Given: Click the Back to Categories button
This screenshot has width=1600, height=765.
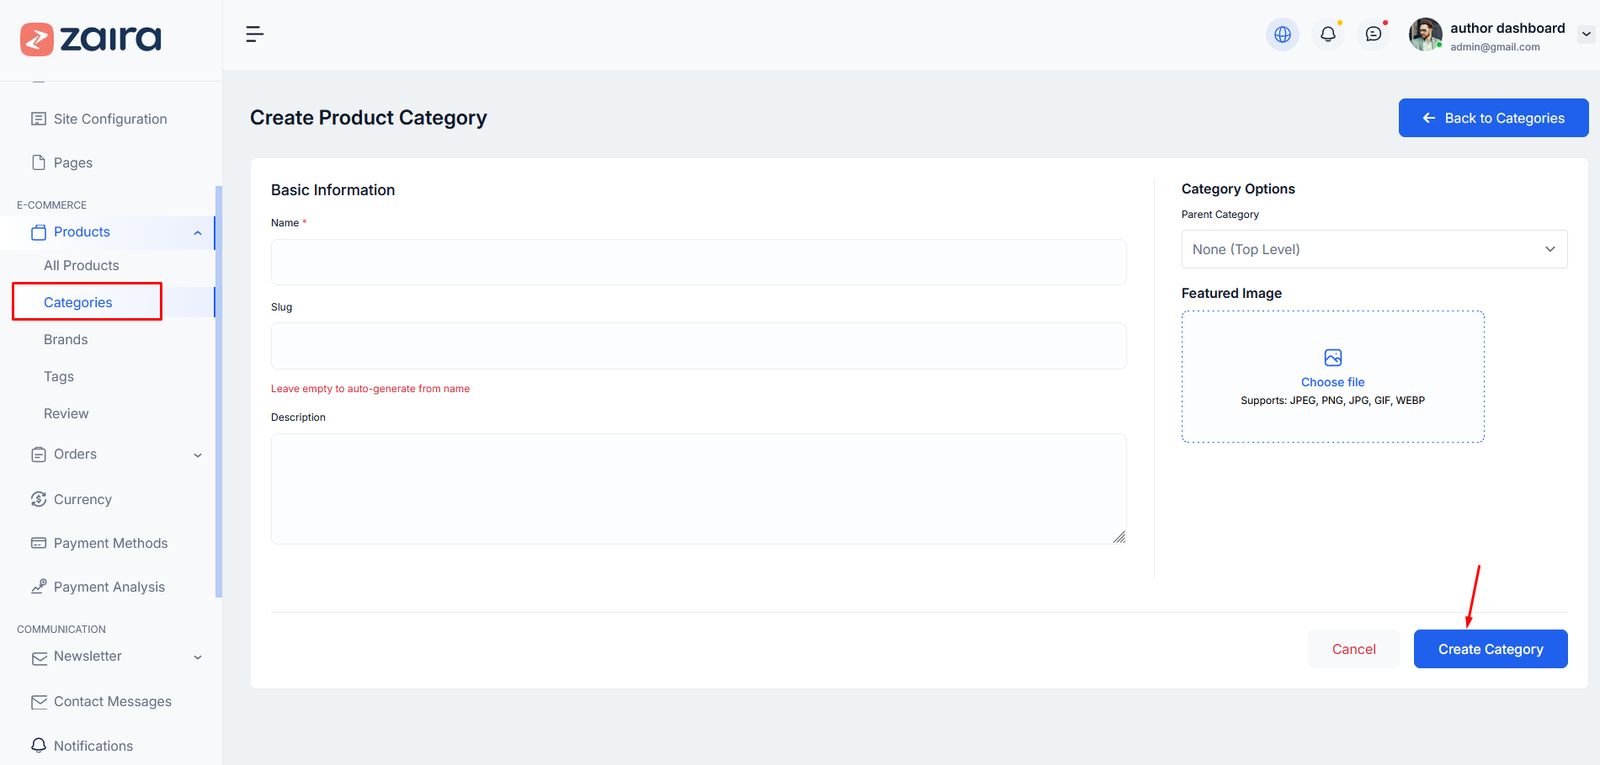Looking at the screenshot, I should 1493,118.
